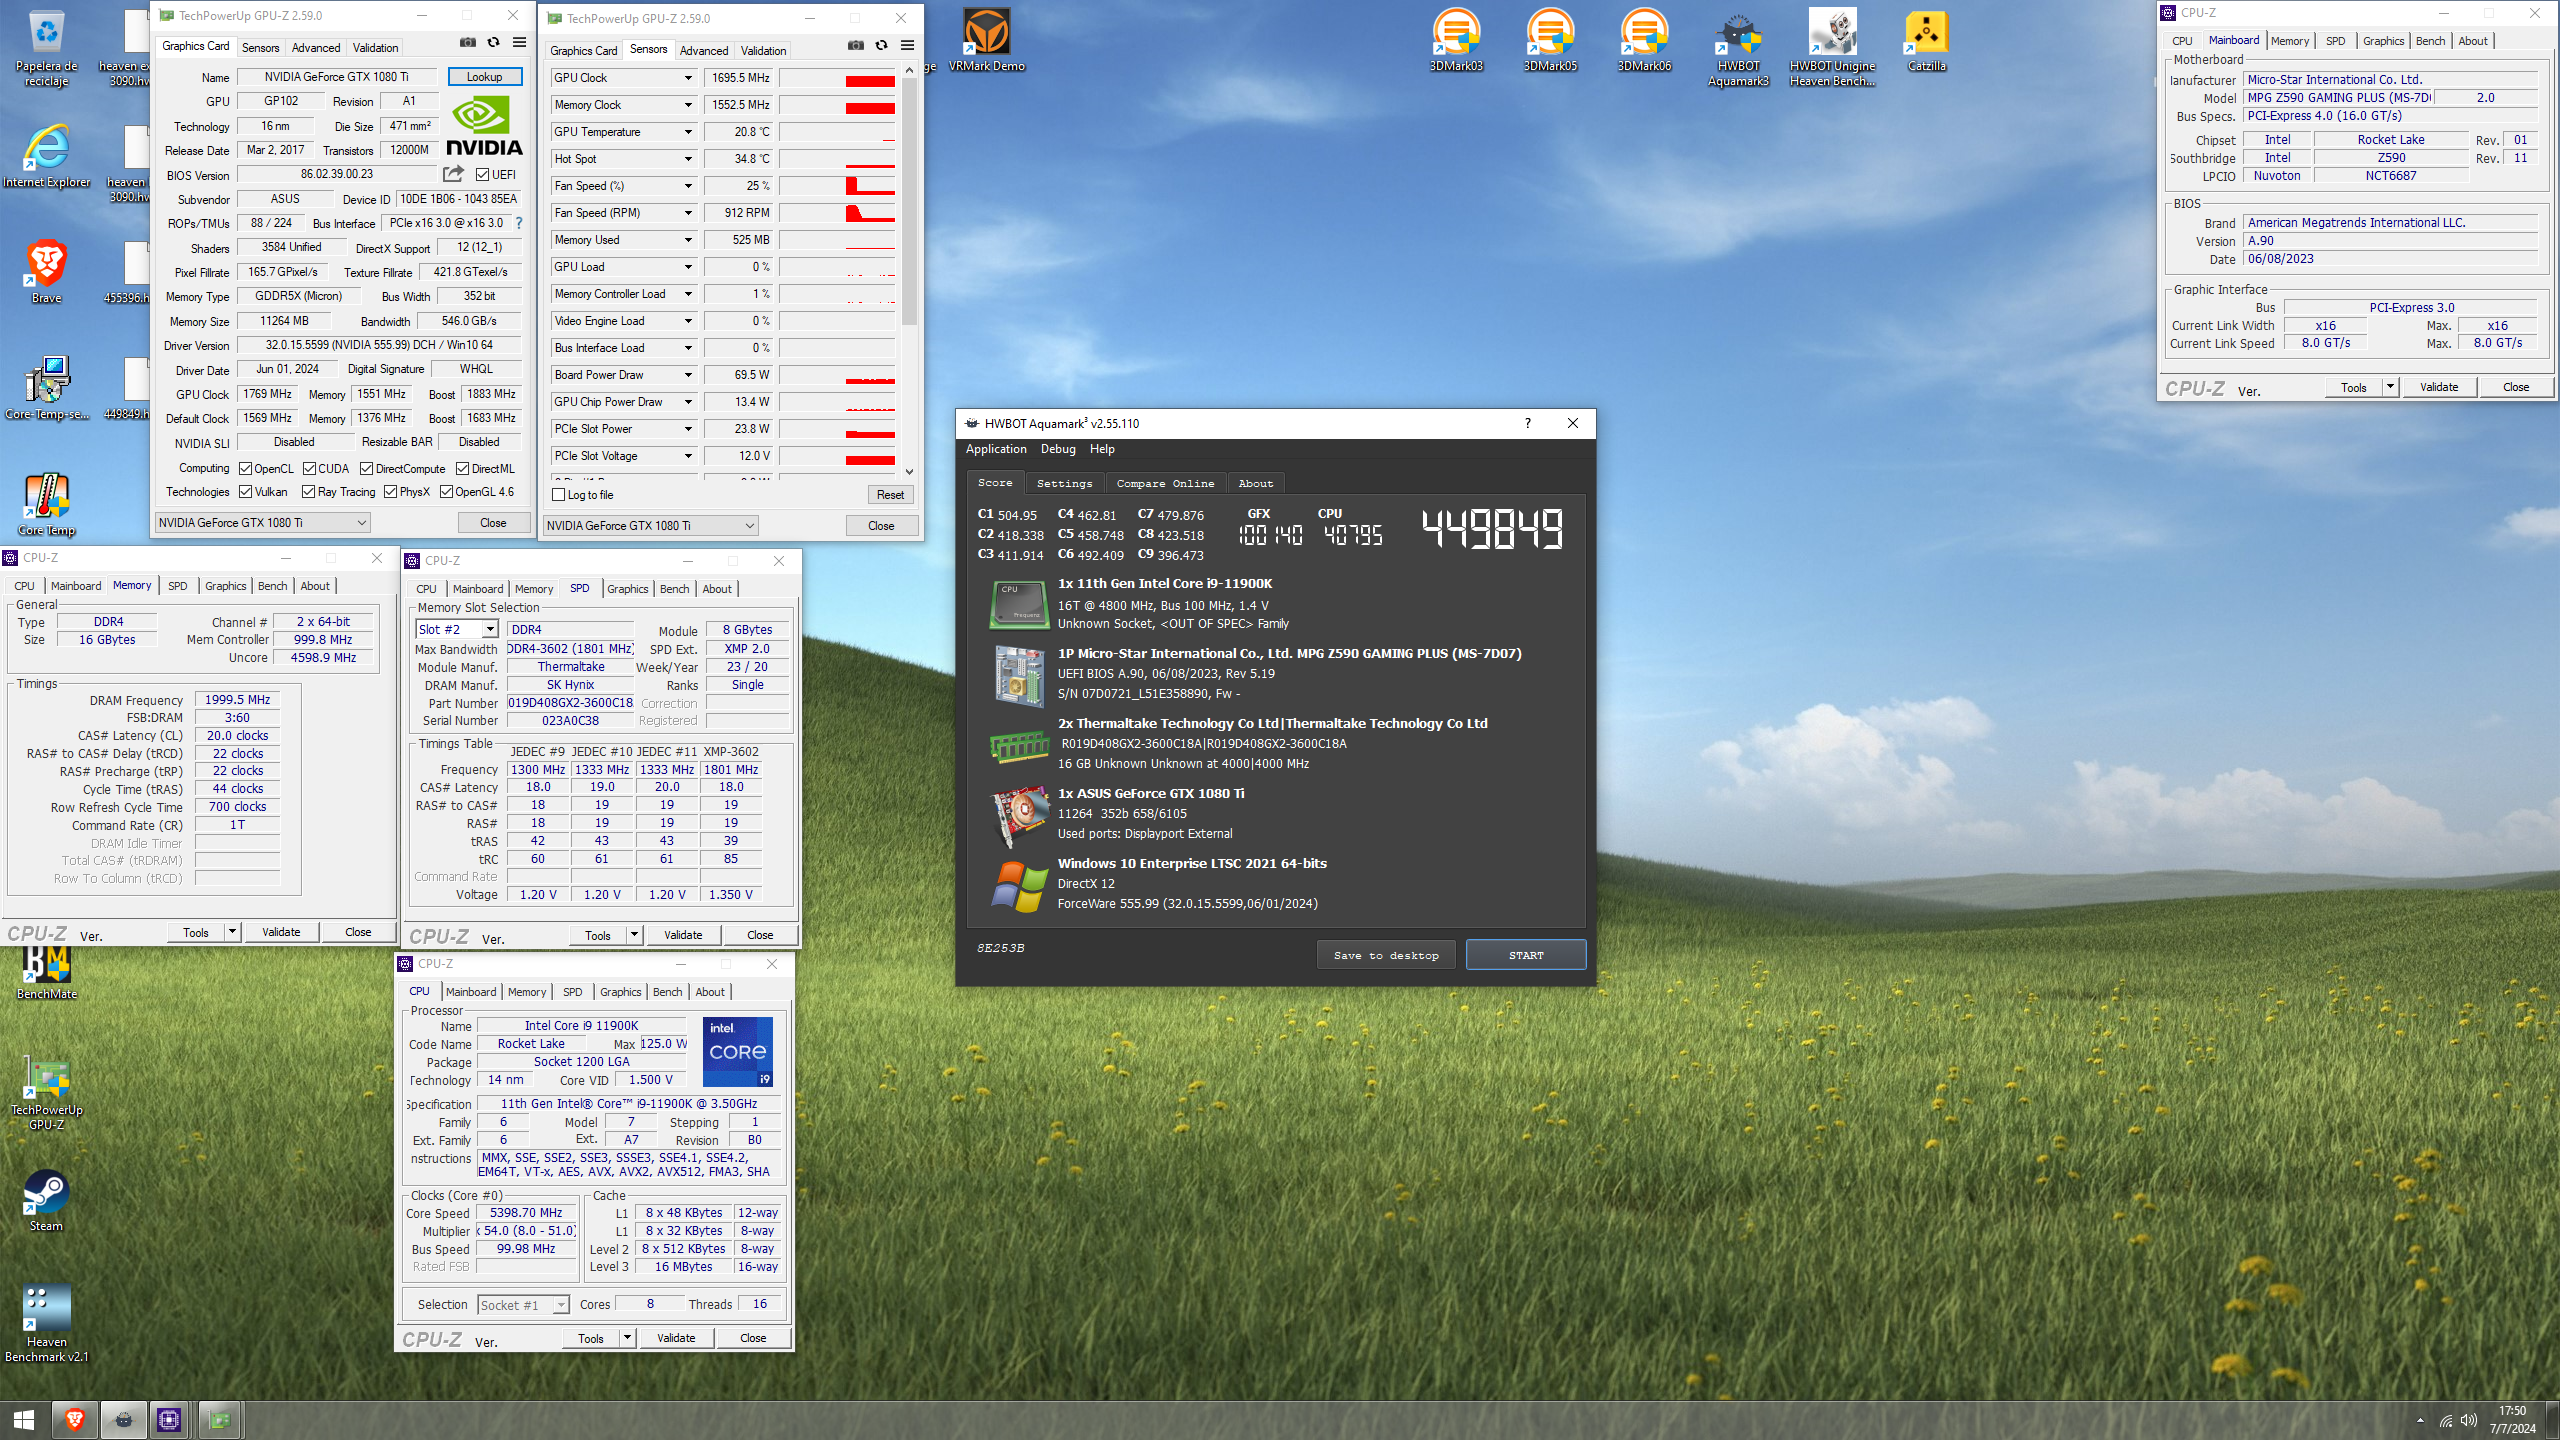Switch to Bench tab in CPU-Z Mainboard window

point(2430,41)
